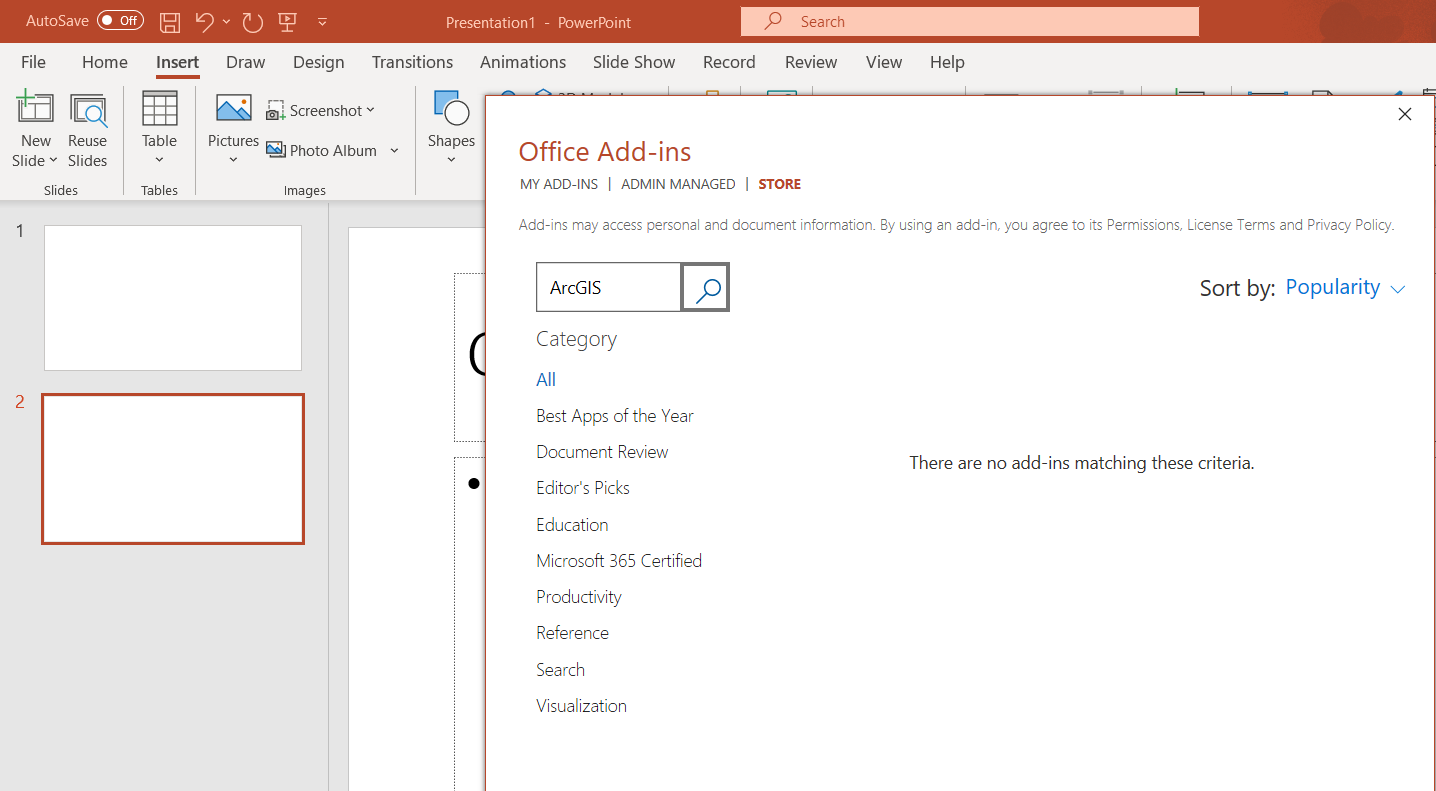Open the File menu
This screenshot has height=791, width=1436.
(x=33, y=62)
